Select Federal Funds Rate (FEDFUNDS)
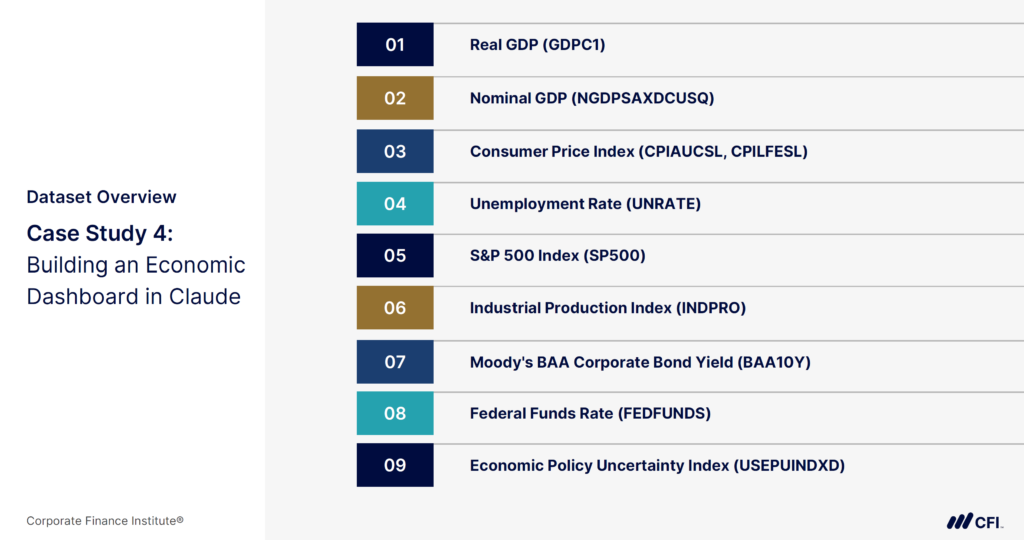The height and width of the screenshot is (540, 1024). pyautogui.click(x=590, y=413)
